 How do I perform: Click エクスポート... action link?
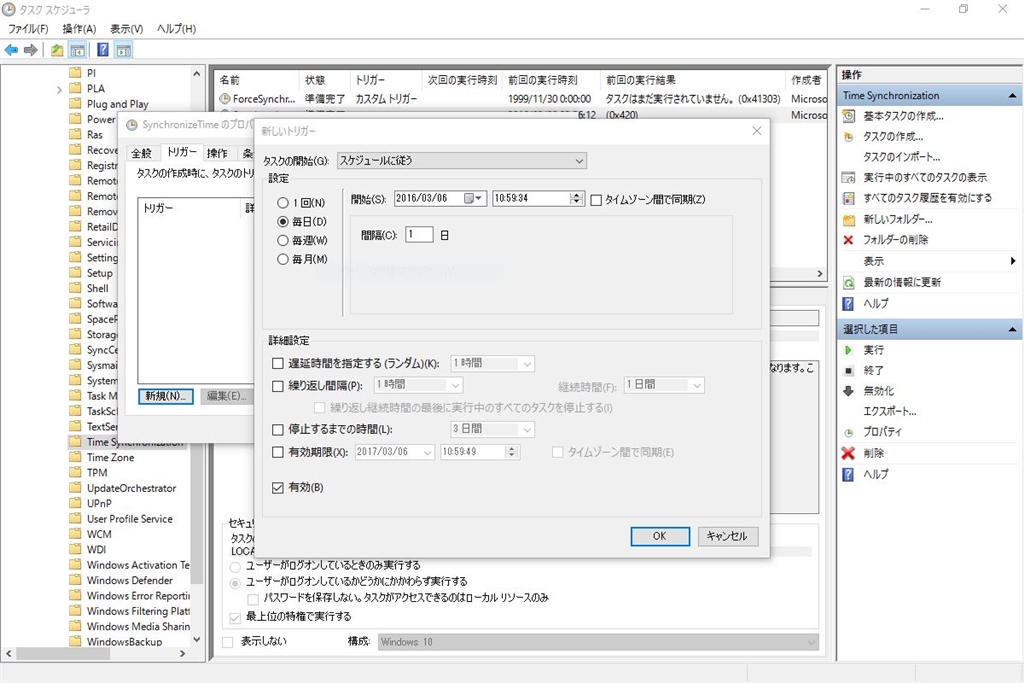889,411
